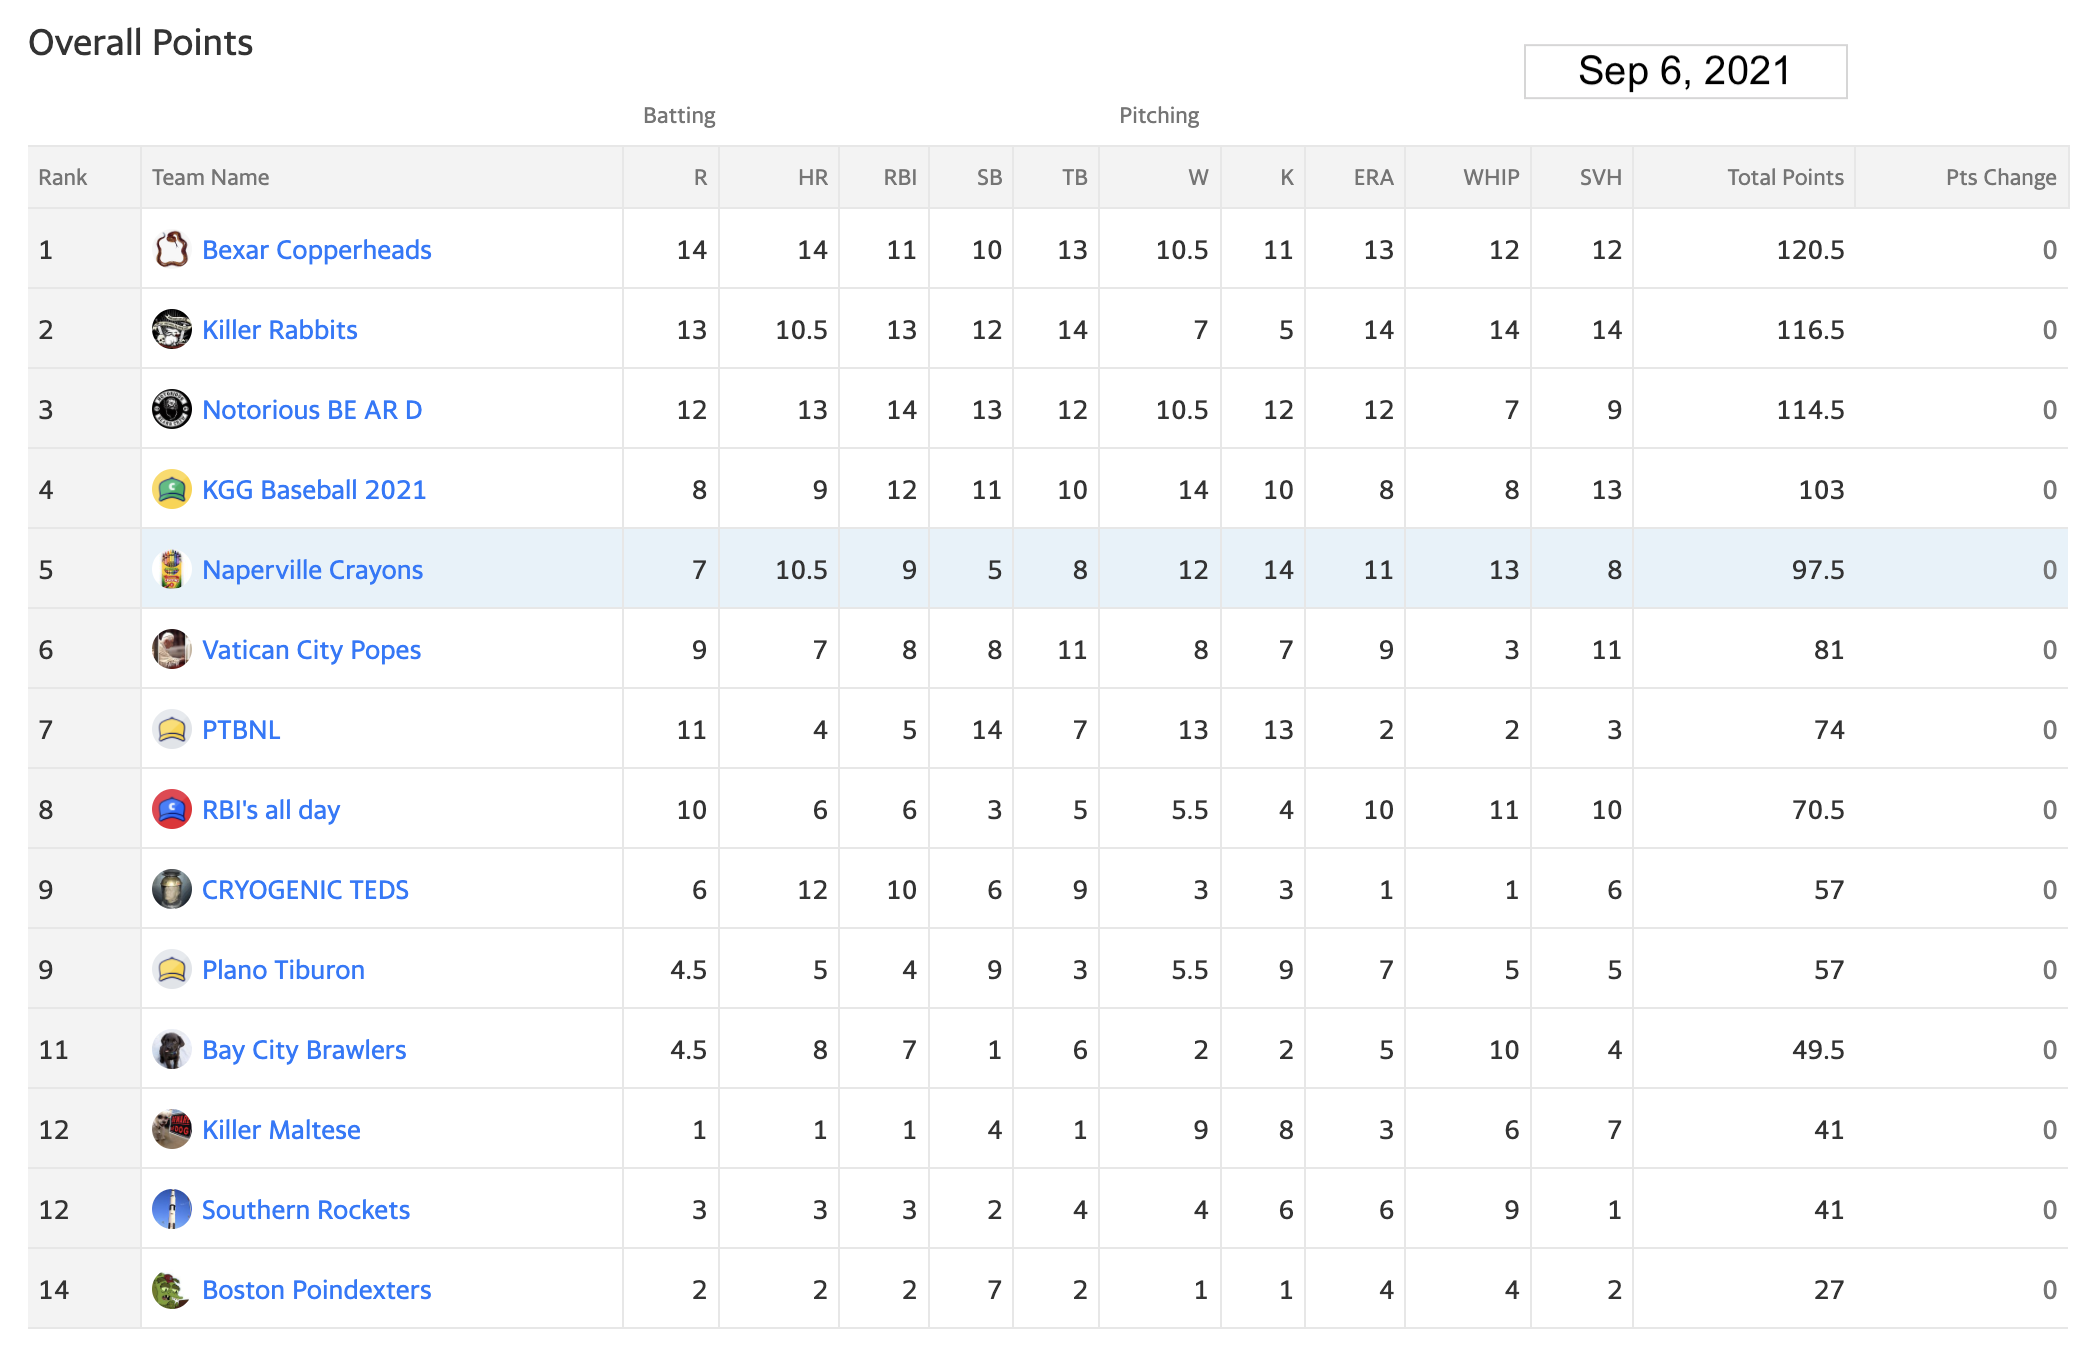Click the Killer Rabbits team logo icon
The width and height of the screenshot is (2100, 1350).
pos(171,329)
